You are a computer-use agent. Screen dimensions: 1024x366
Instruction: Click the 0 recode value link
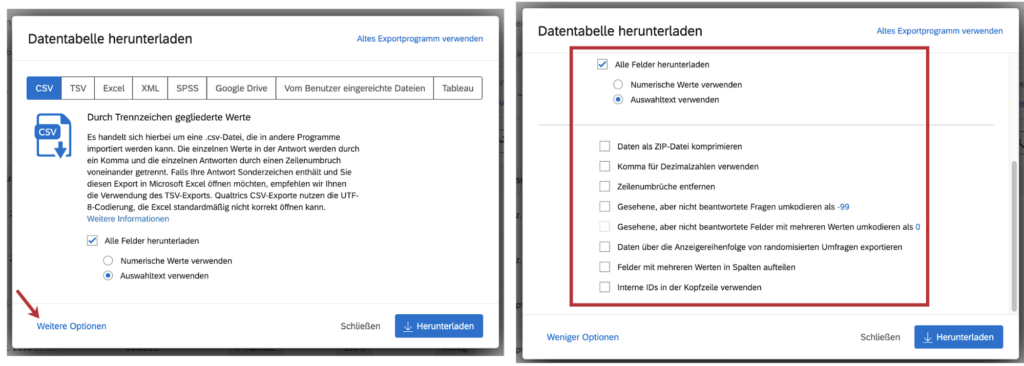918,227
